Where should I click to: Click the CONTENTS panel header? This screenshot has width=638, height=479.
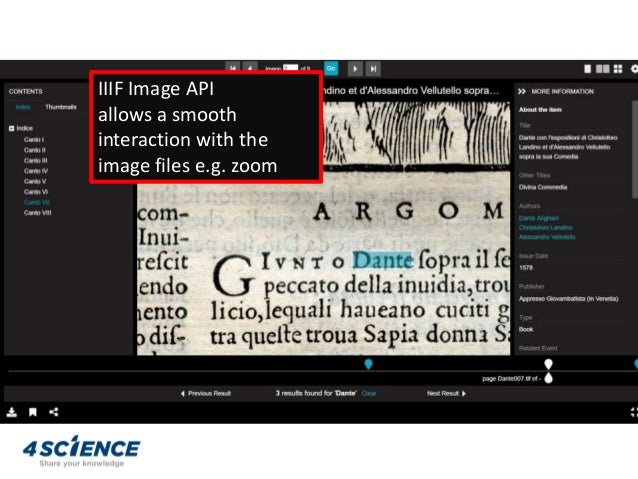(x=26, y=92)
